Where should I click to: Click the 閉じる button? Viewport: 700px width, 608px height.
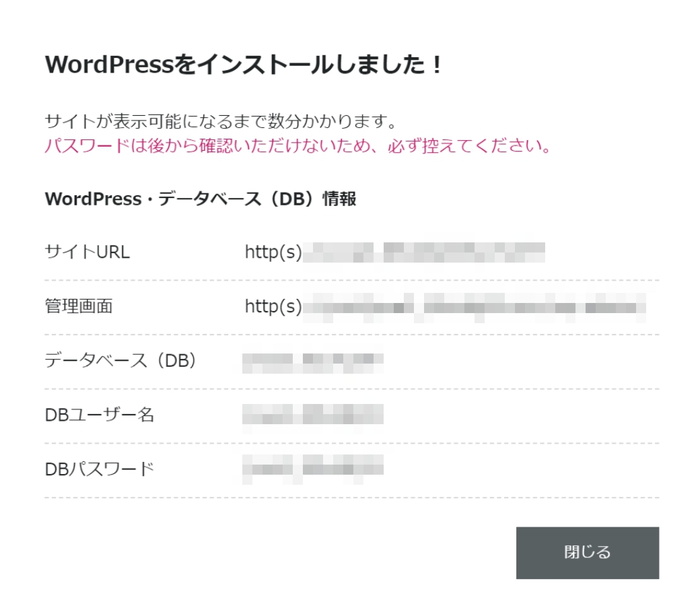click(588, 553)
